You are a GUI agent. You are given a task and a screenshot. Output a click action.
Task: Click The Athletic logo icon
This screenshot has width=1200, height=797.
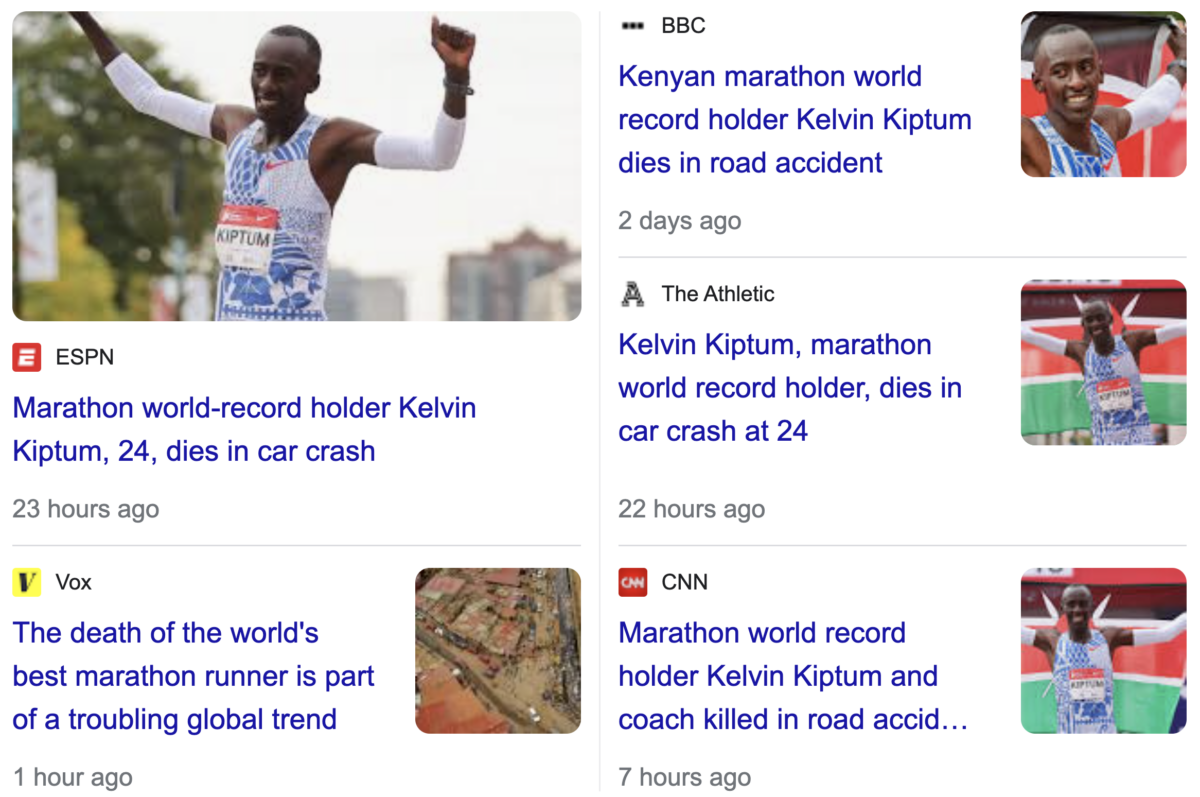pyautogui.click(x=633, y=294)
